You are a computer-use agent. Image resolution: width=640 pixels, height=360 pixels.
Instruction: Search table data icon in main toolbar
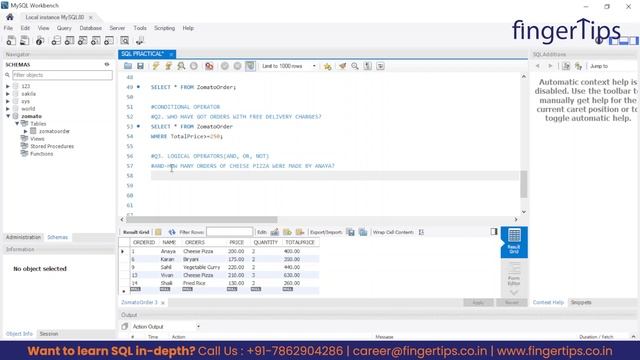tap(124, 40)
